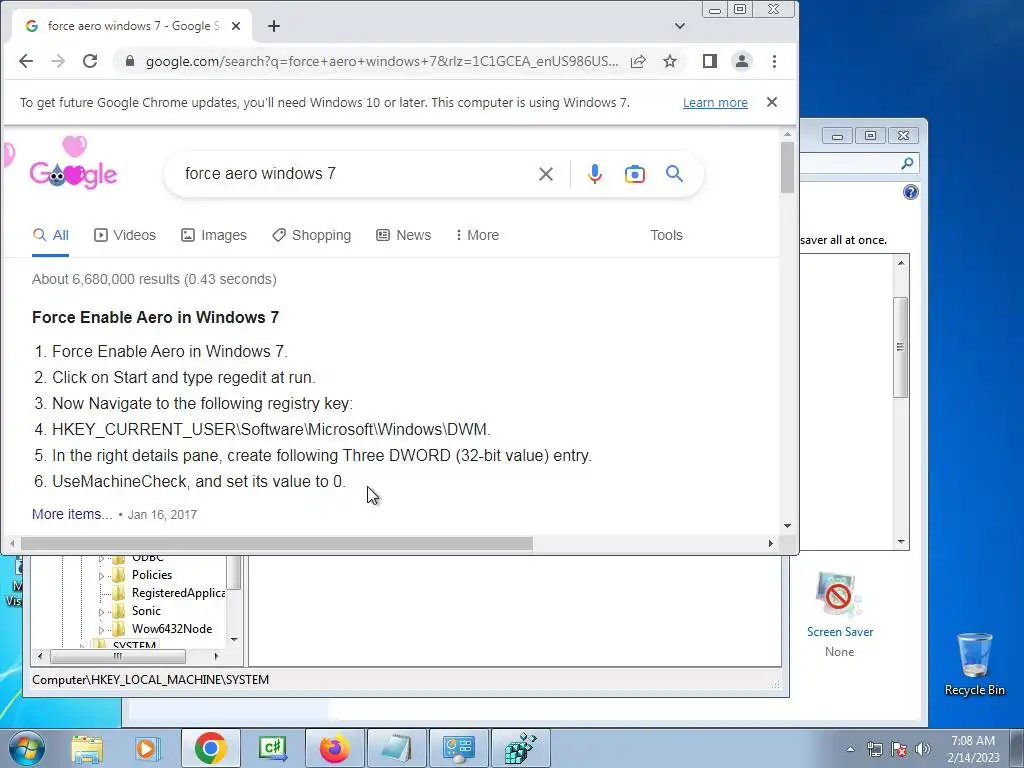Open a new Chrome tab
The width and height of the screenshot is (1024, 768).
(x=274, y=26)
